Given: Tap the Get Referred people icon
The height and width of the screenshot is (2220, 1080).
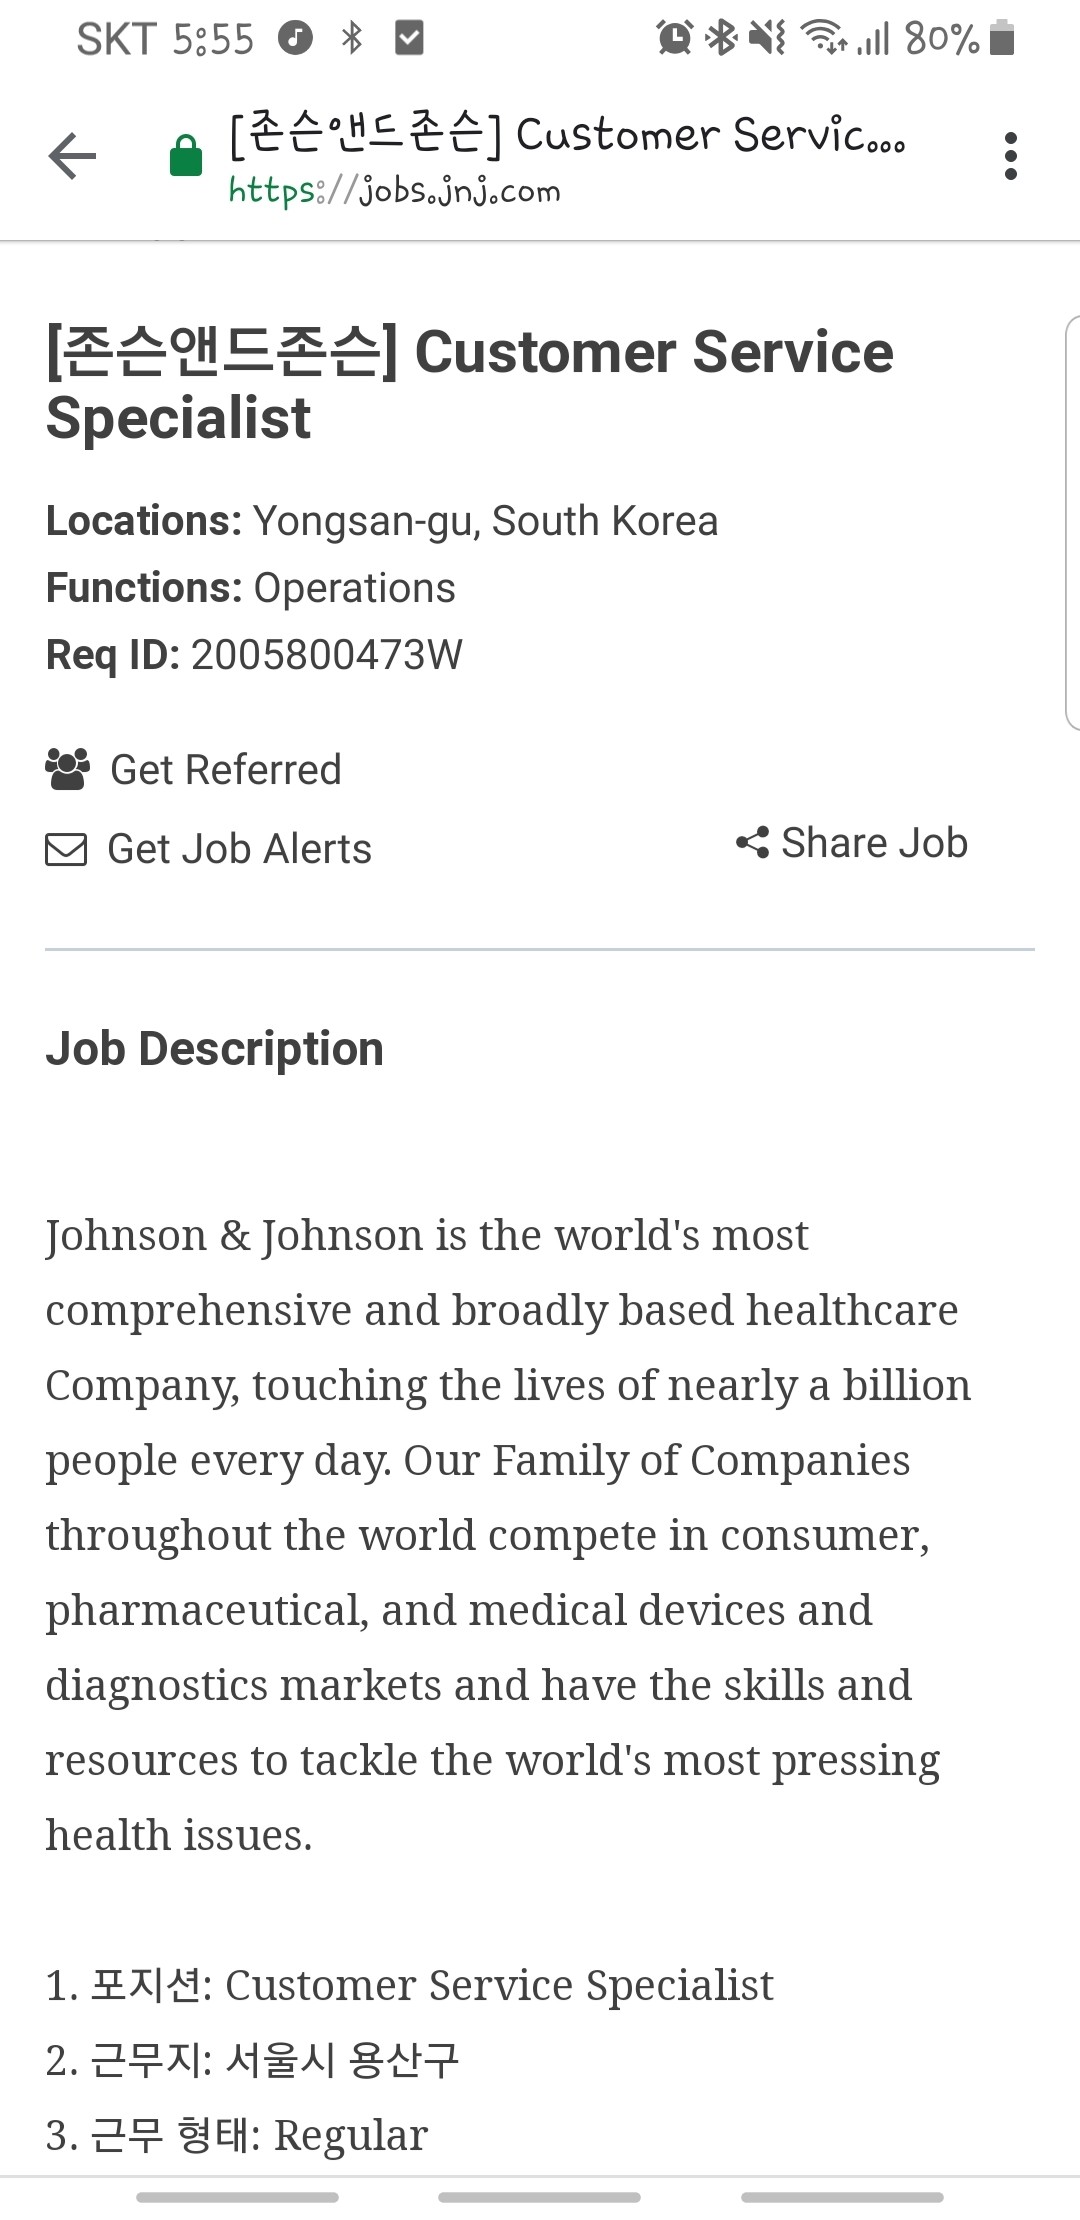Looking at the screenshot, I should click(x=67, y=769).
